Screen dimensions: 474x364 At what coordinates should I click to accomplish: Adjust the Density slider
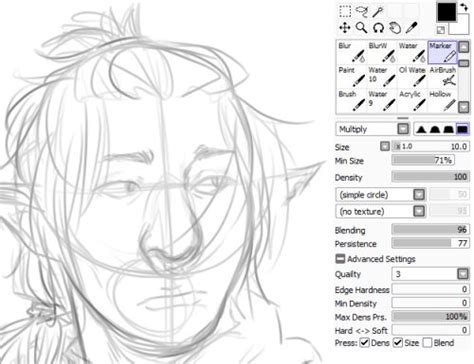[x=430, y=177]
